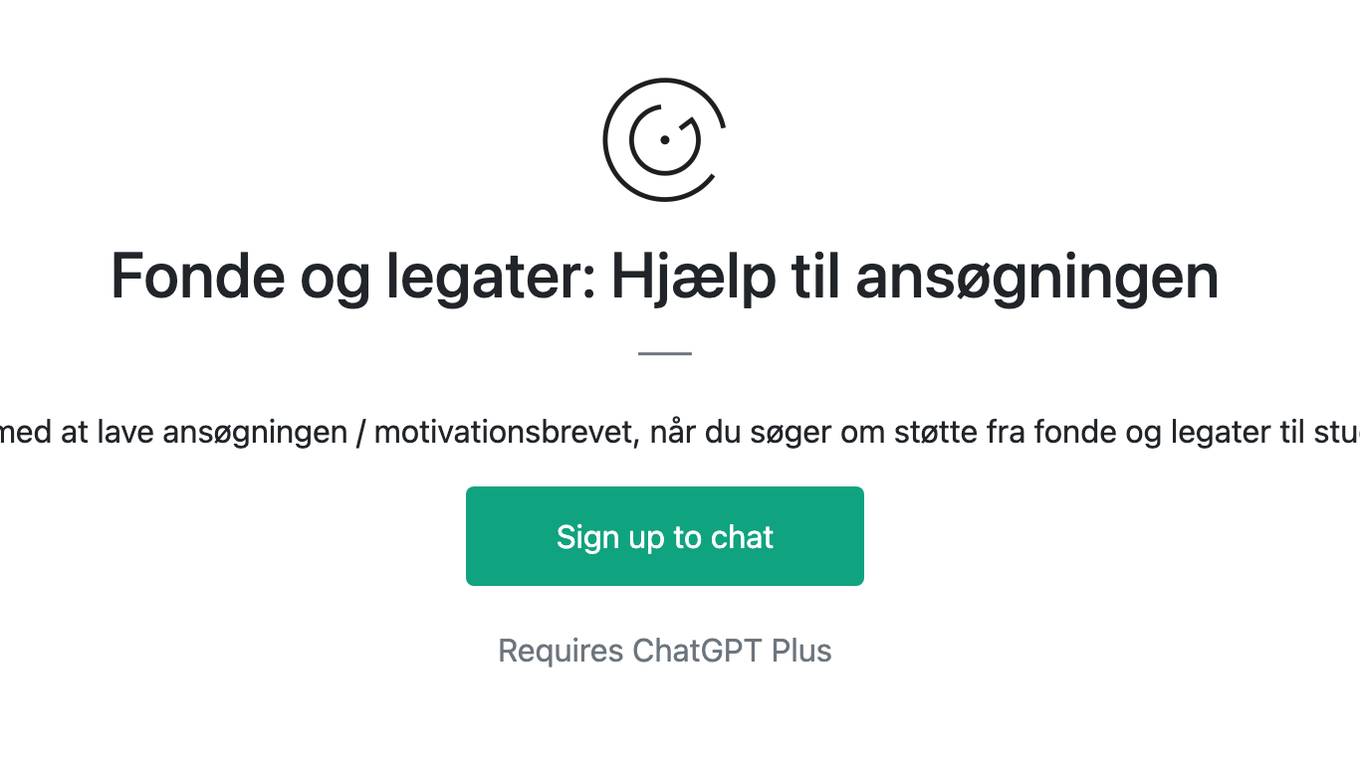Click the word Fonde at the title start

[x=198, y=277]
